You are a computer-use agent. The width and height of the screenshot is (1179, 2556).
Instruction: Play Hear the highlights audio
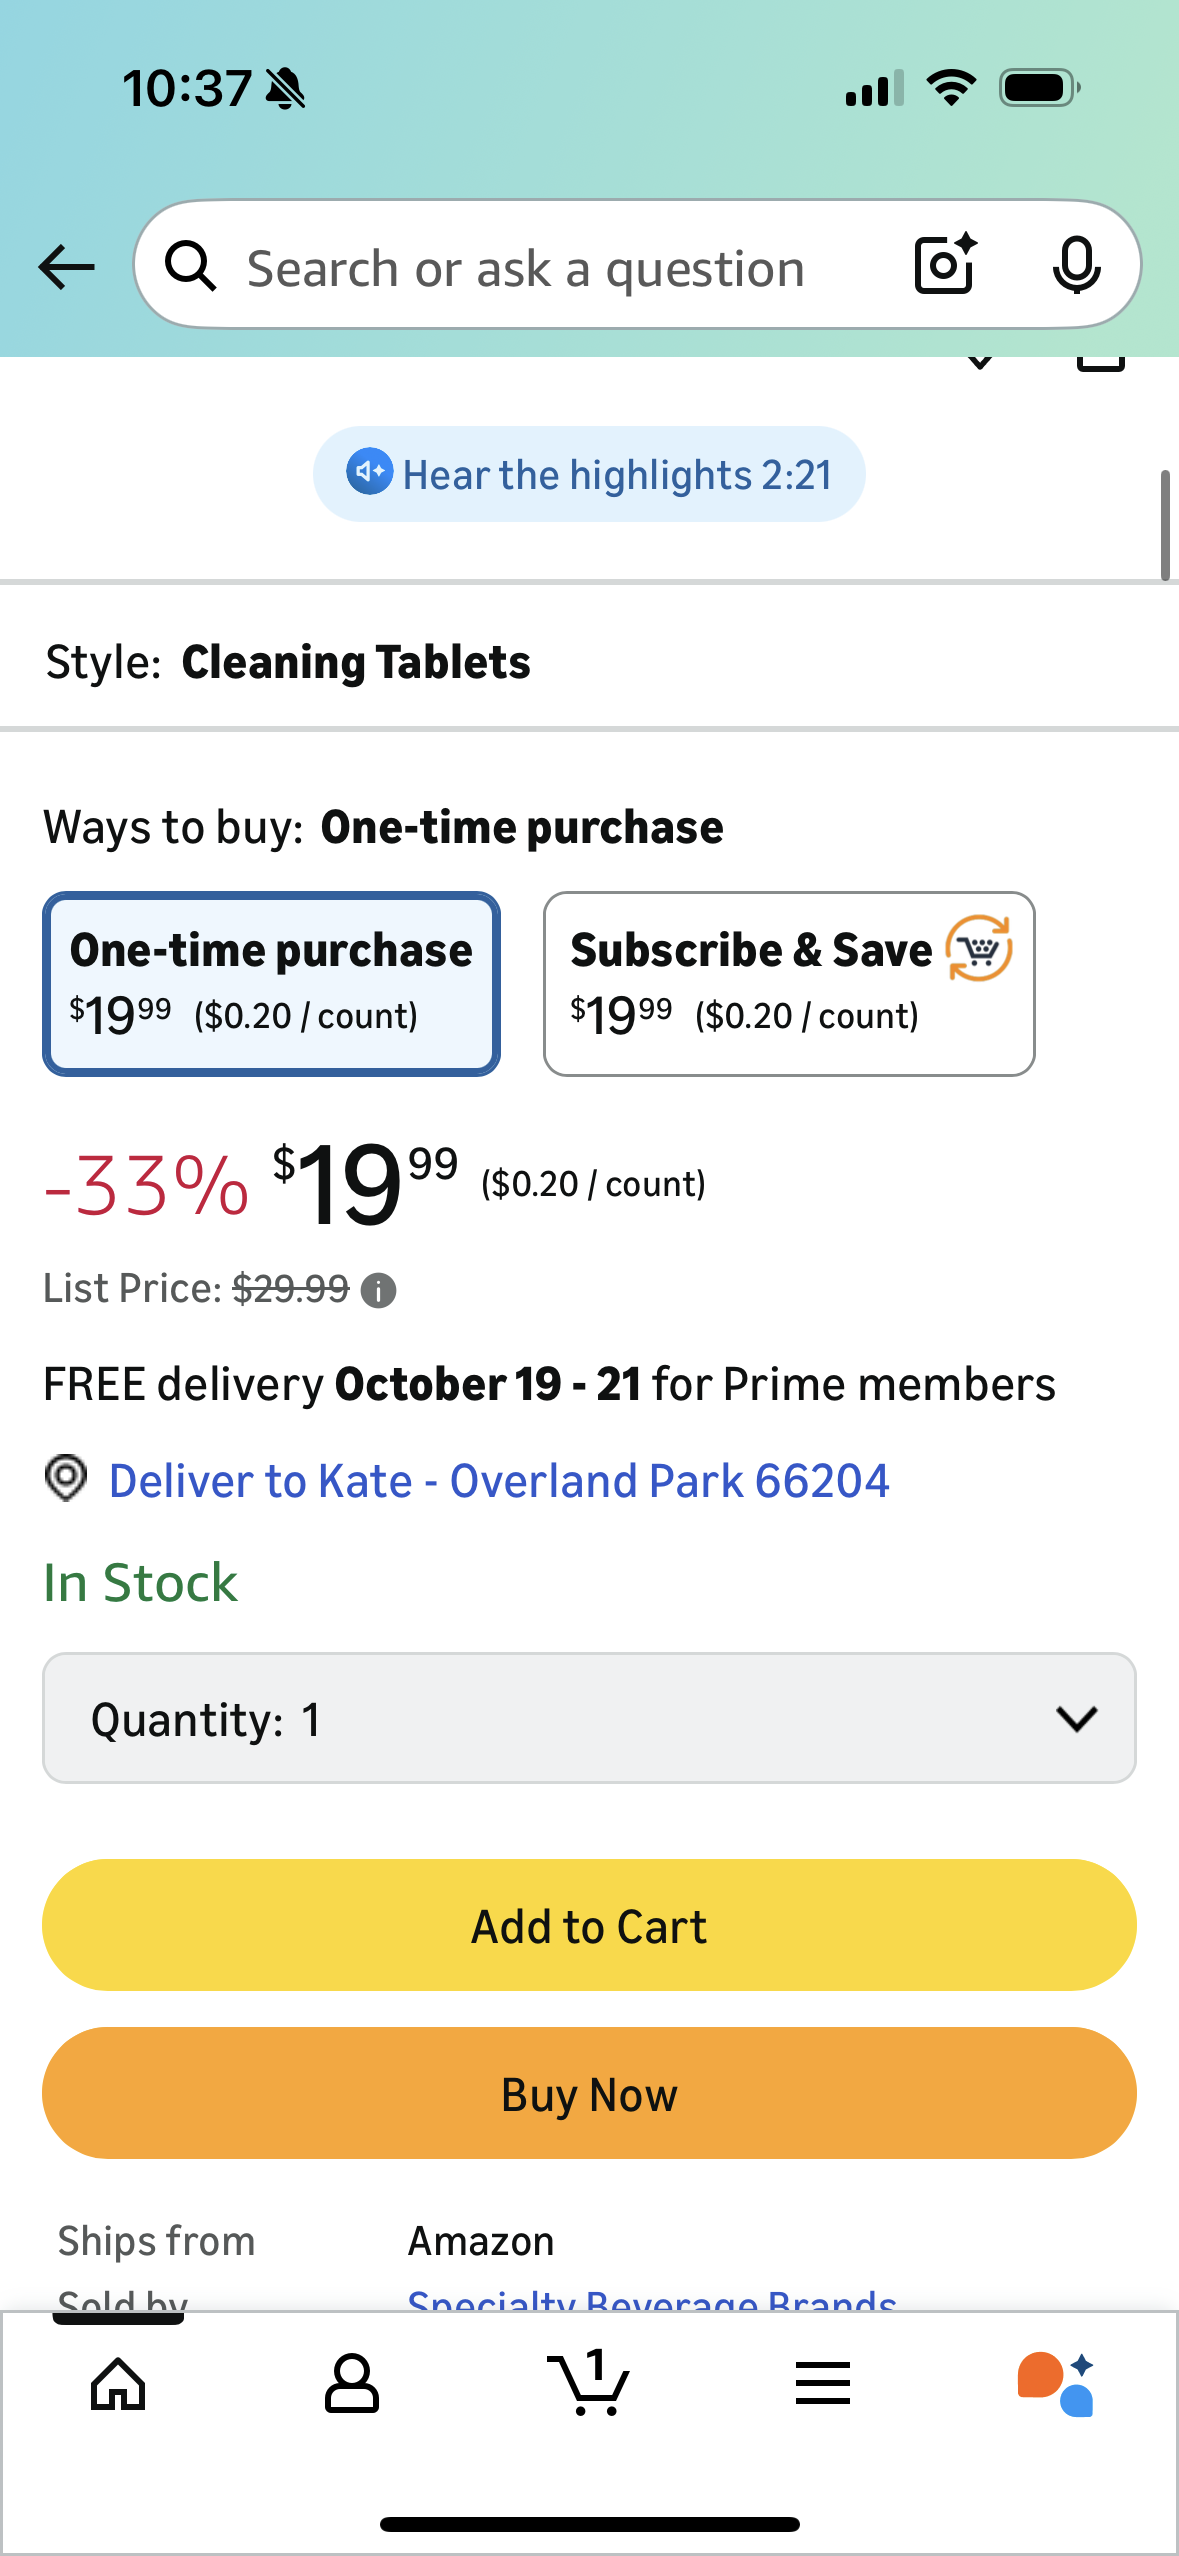[x=589, y=475]
